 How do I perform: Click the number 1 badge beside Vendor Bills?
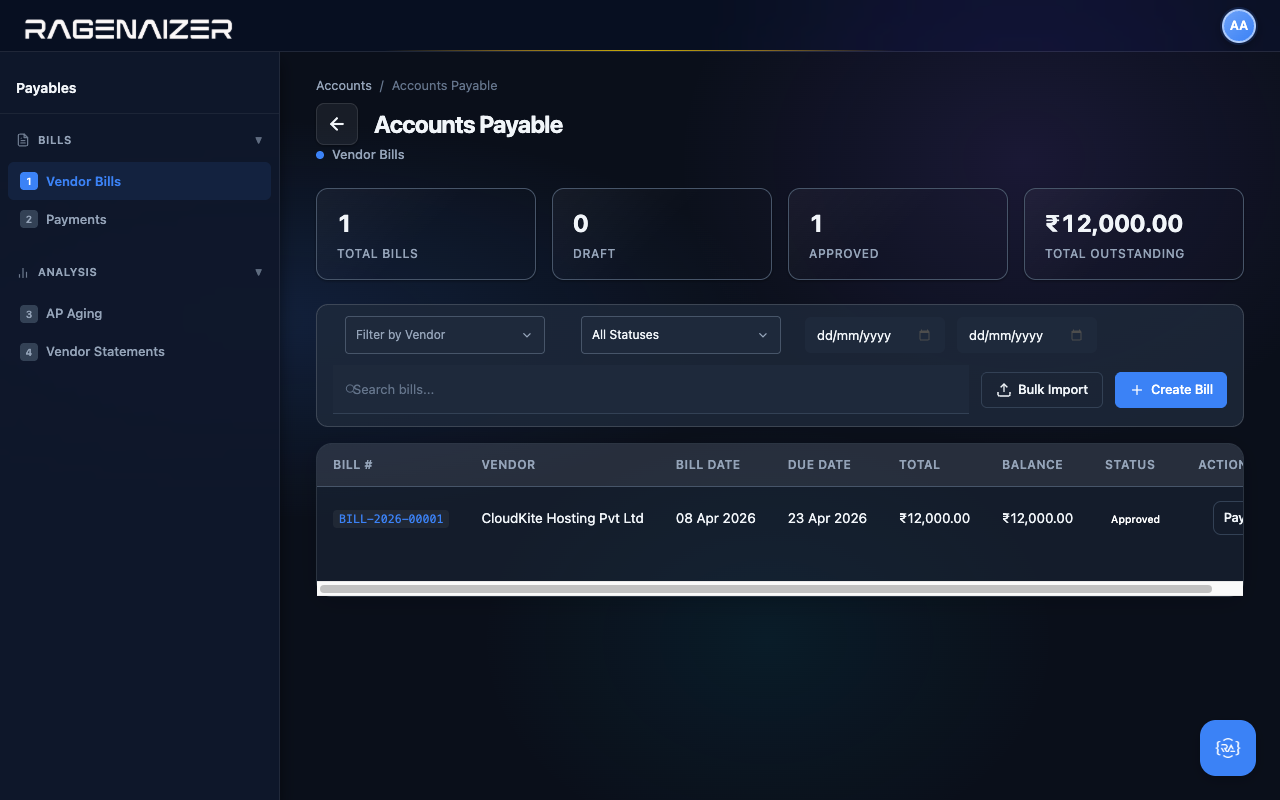click(x=29, y=181)
